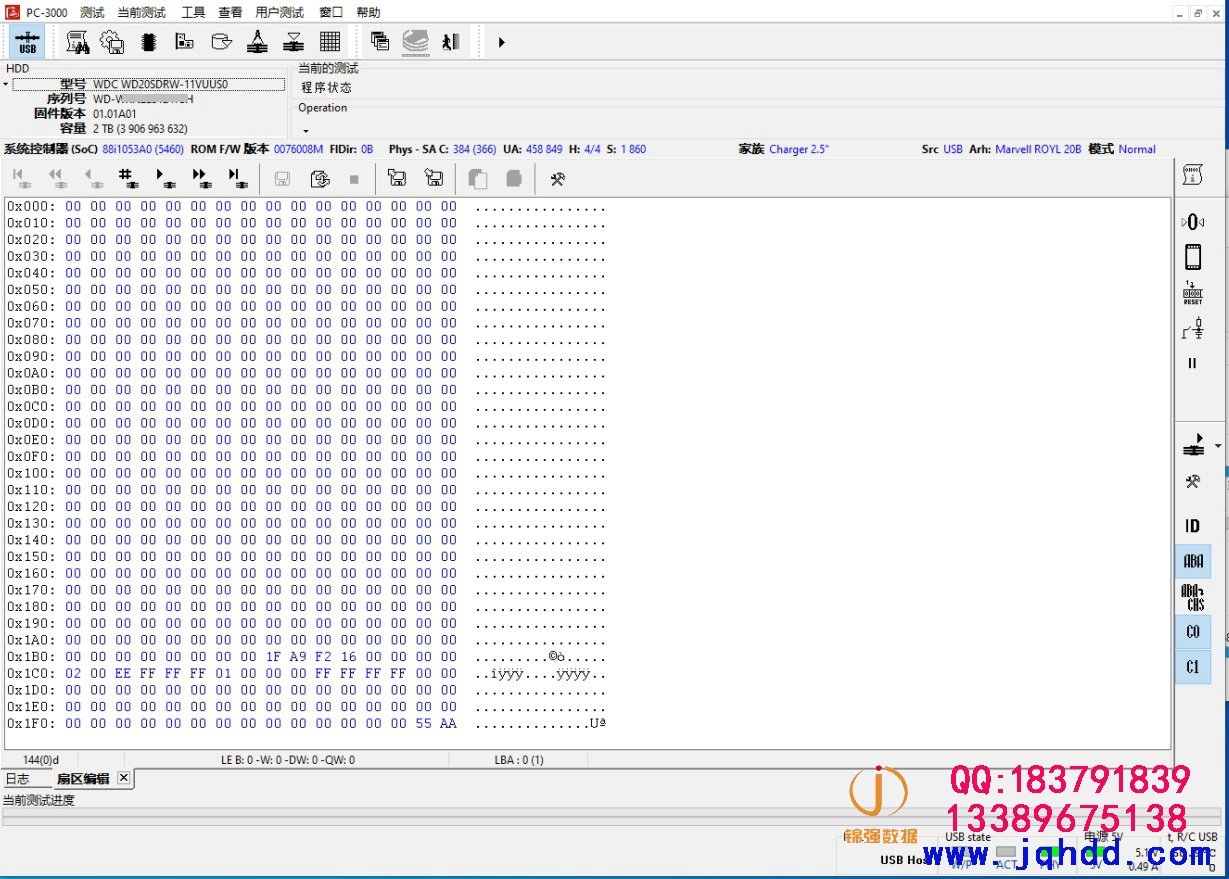This screenshot has height=879, width=1229.
Task: Click the LBA : 0 (1) status field
Action: click(x=519, y=760)
